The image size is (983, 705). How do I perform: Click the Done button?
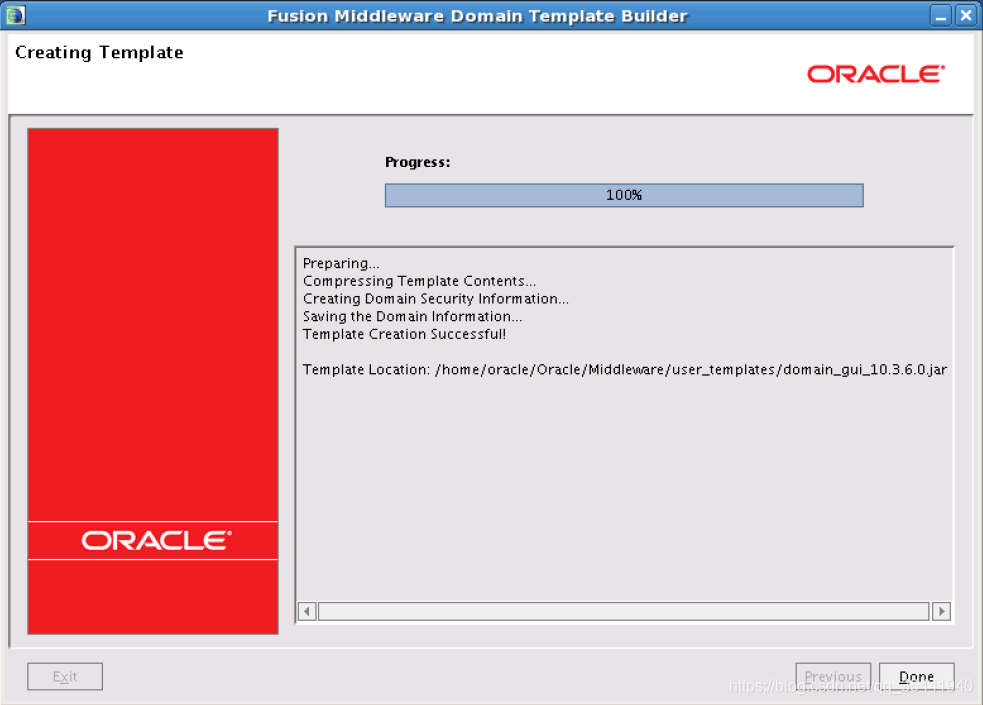click(x=917, y=676)
